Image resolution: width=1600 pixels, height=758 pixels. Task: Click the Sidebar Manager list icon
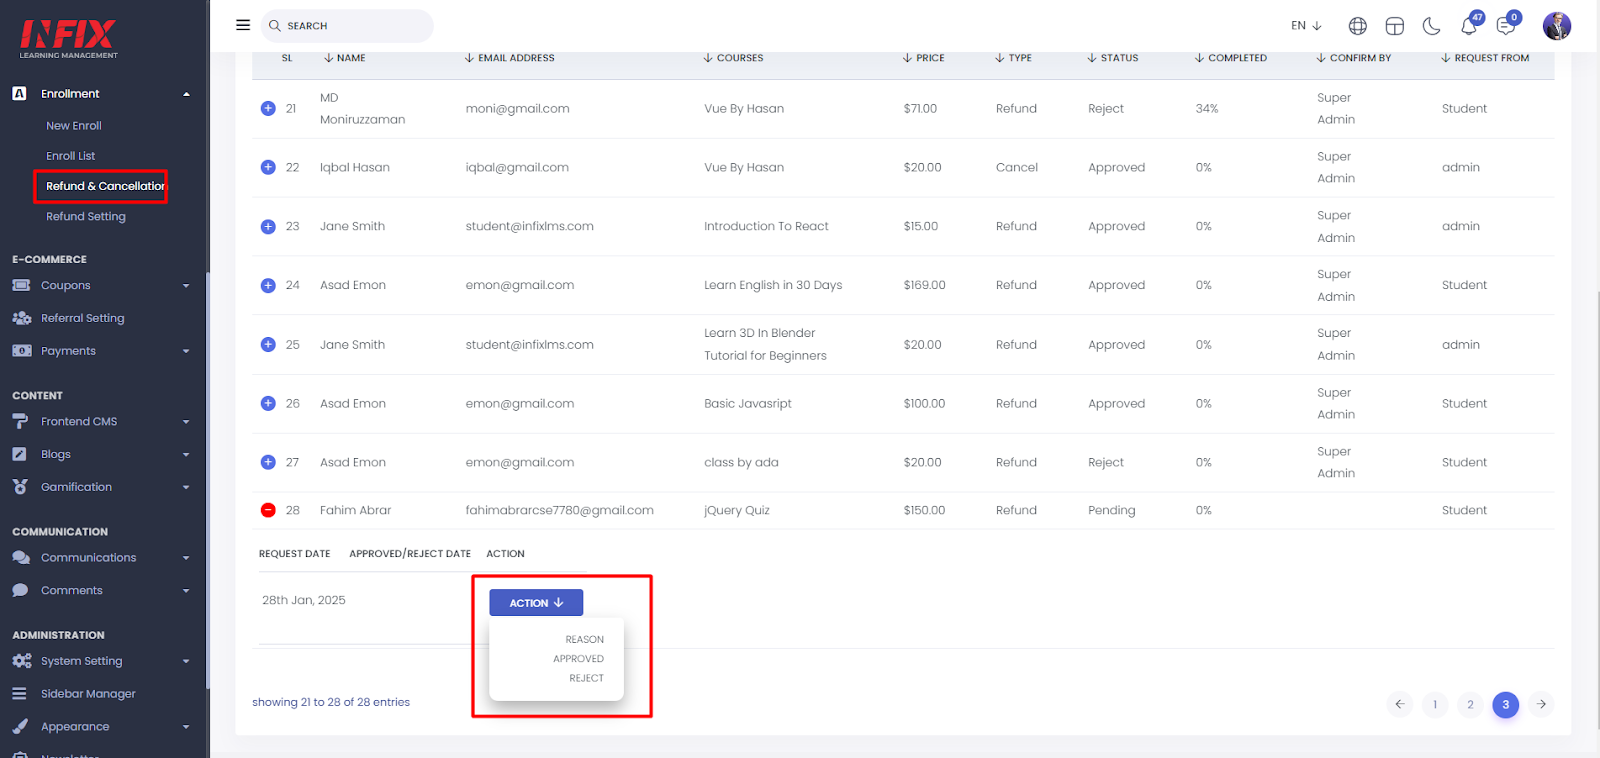click(x=19, y=693)
